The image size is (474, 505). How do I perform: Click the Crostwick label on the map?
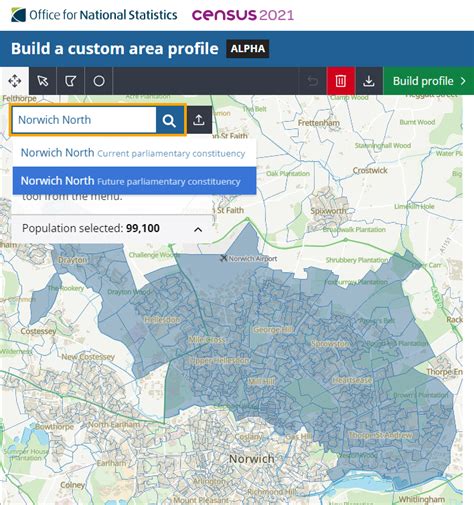pyautogui.click(x=370, y=170)
